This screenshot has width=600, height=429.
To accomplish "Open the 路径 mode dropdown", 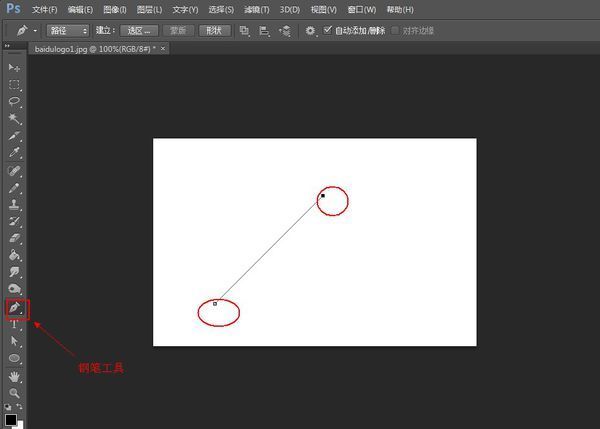I will pyautogui.click(x=68, y=31).
